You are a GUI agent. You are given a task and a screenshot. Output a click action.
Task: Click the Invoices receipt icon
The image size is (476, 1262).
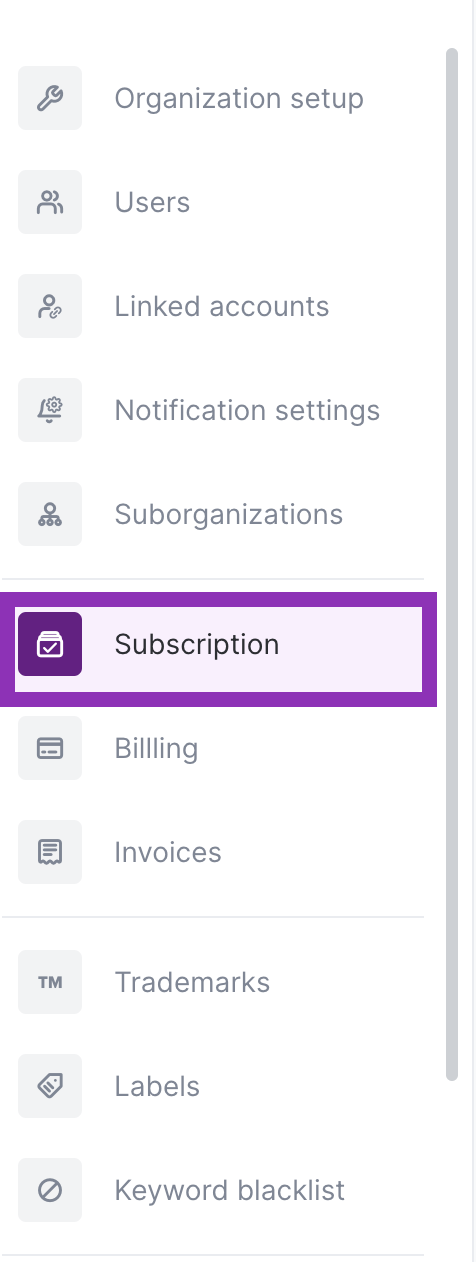click(50, 852)
